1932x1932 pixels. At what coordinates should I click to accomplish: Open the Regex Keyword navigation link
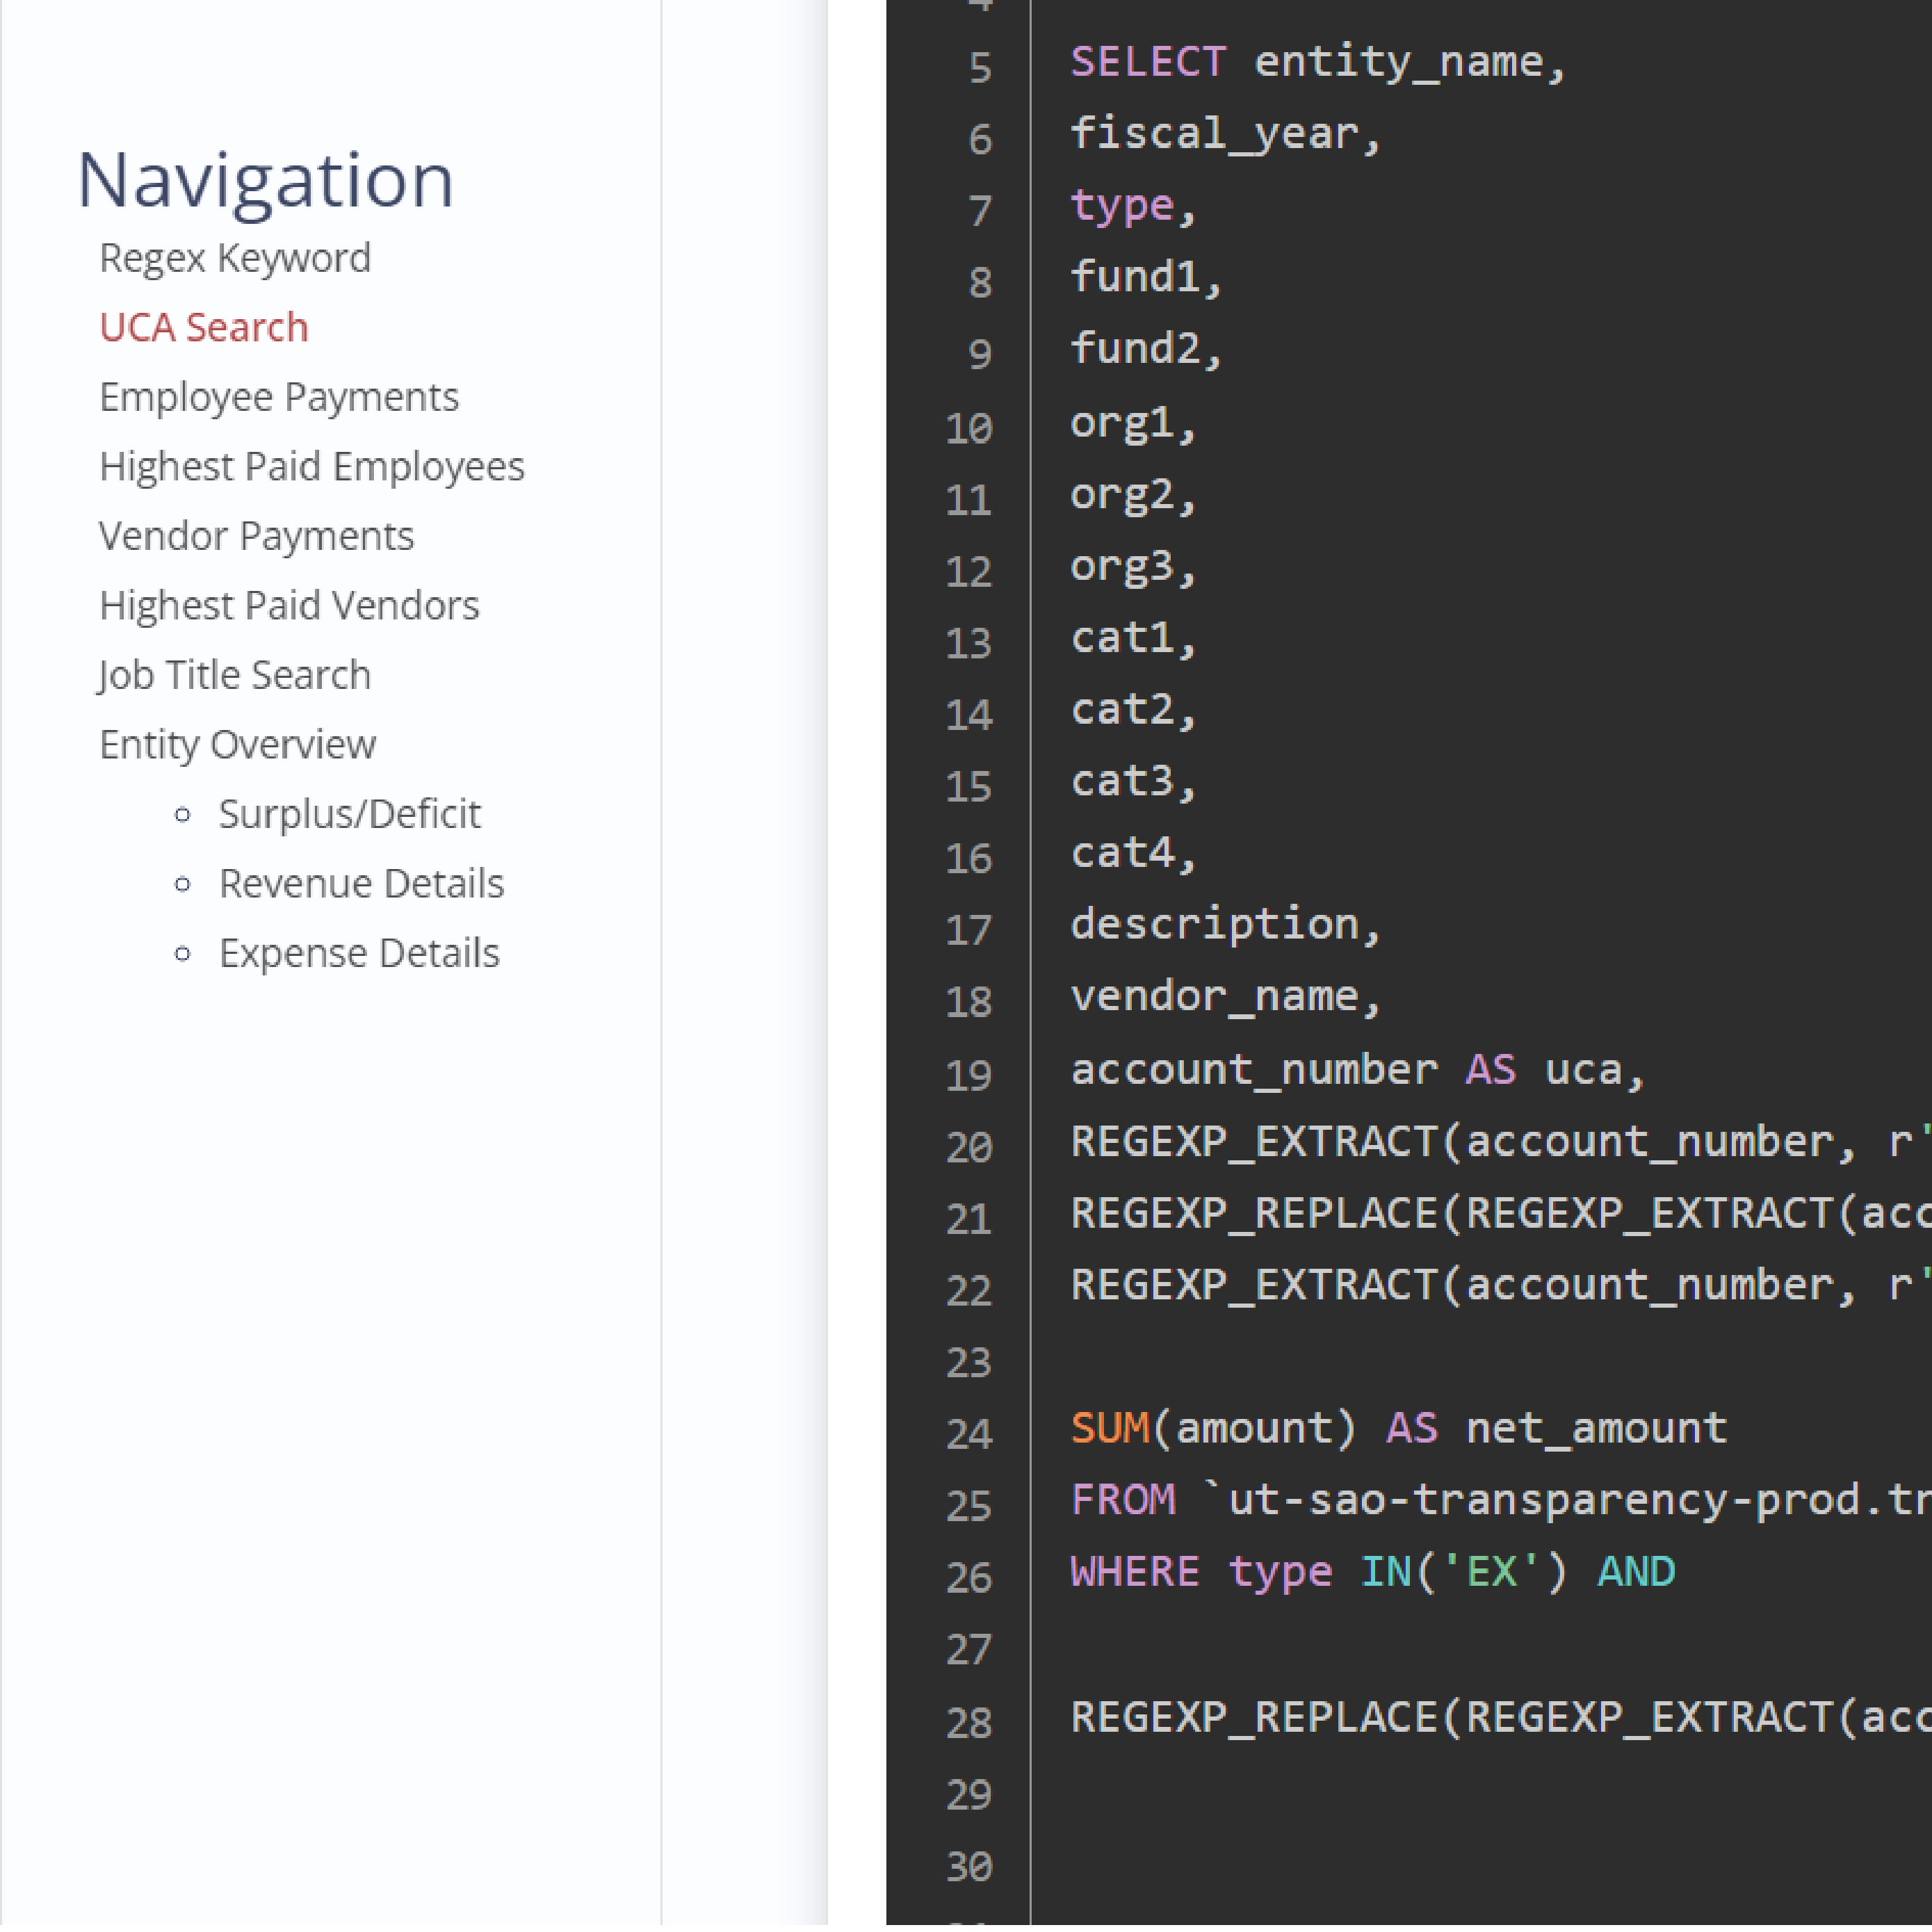click(x=235, y=258)
